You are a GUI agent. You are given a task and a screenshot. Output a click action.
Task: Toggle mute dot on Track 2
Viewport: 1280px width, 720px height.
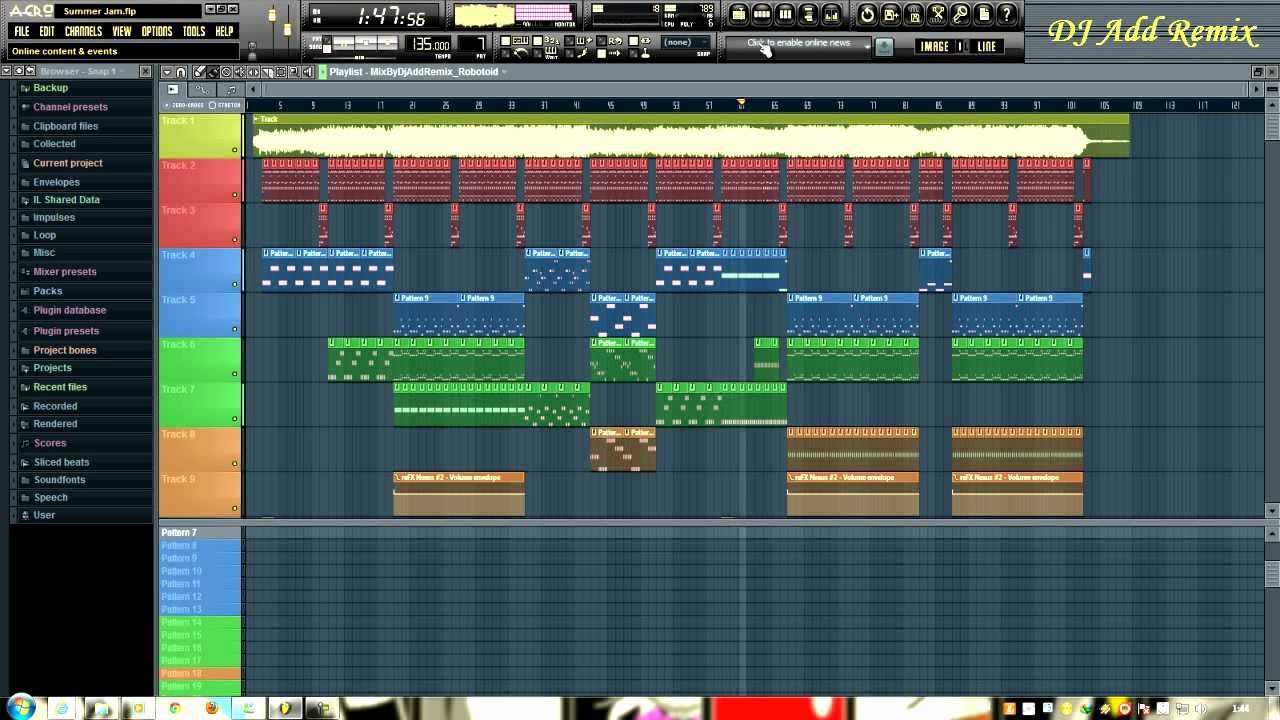235,195
